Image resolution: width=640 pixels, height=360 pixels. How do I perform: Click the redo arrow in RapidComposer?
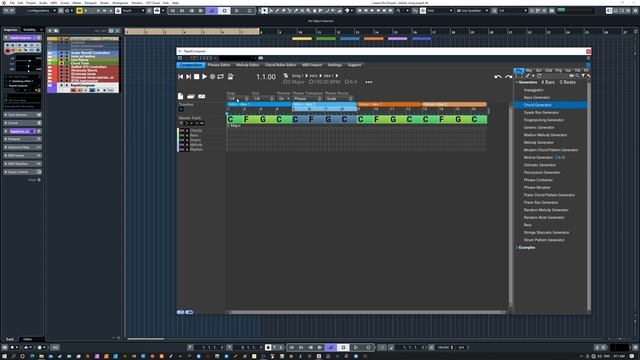(x=508, y=76)
